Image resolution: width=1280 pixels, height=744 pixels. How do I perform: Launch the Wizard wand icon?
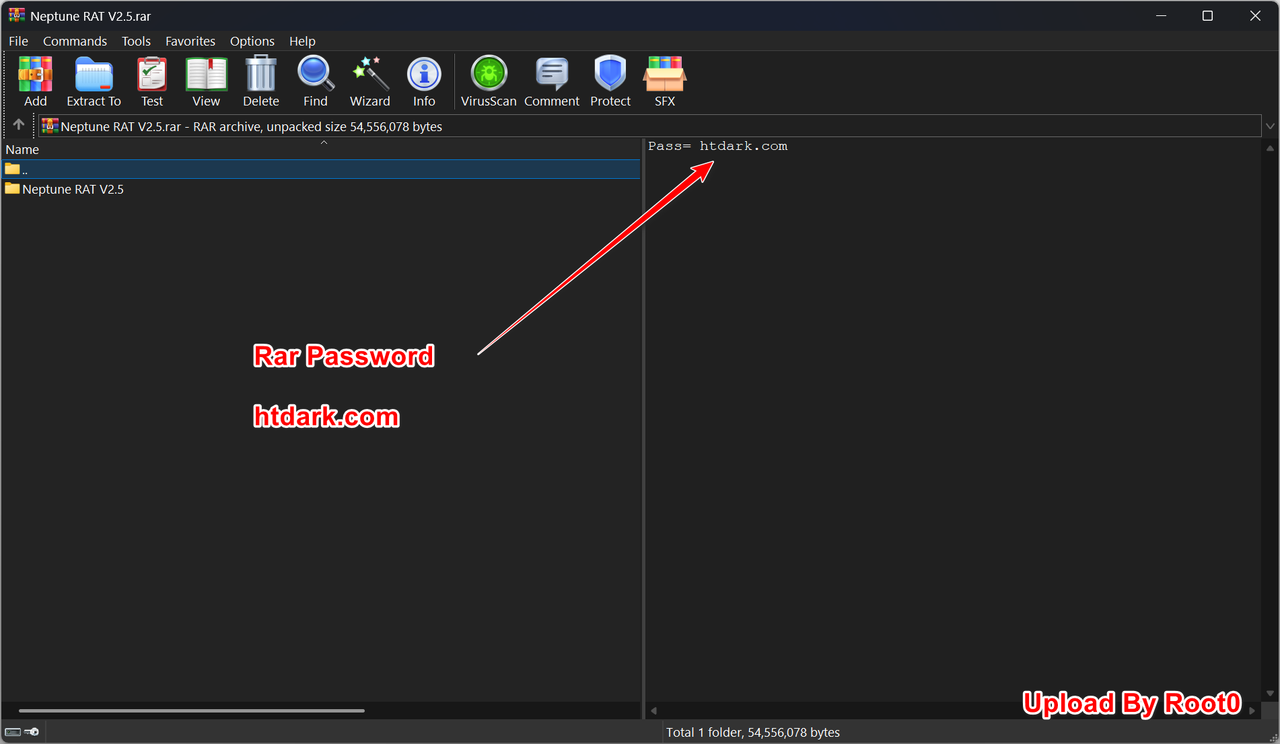pyautogui.click(x=370, y=81)
